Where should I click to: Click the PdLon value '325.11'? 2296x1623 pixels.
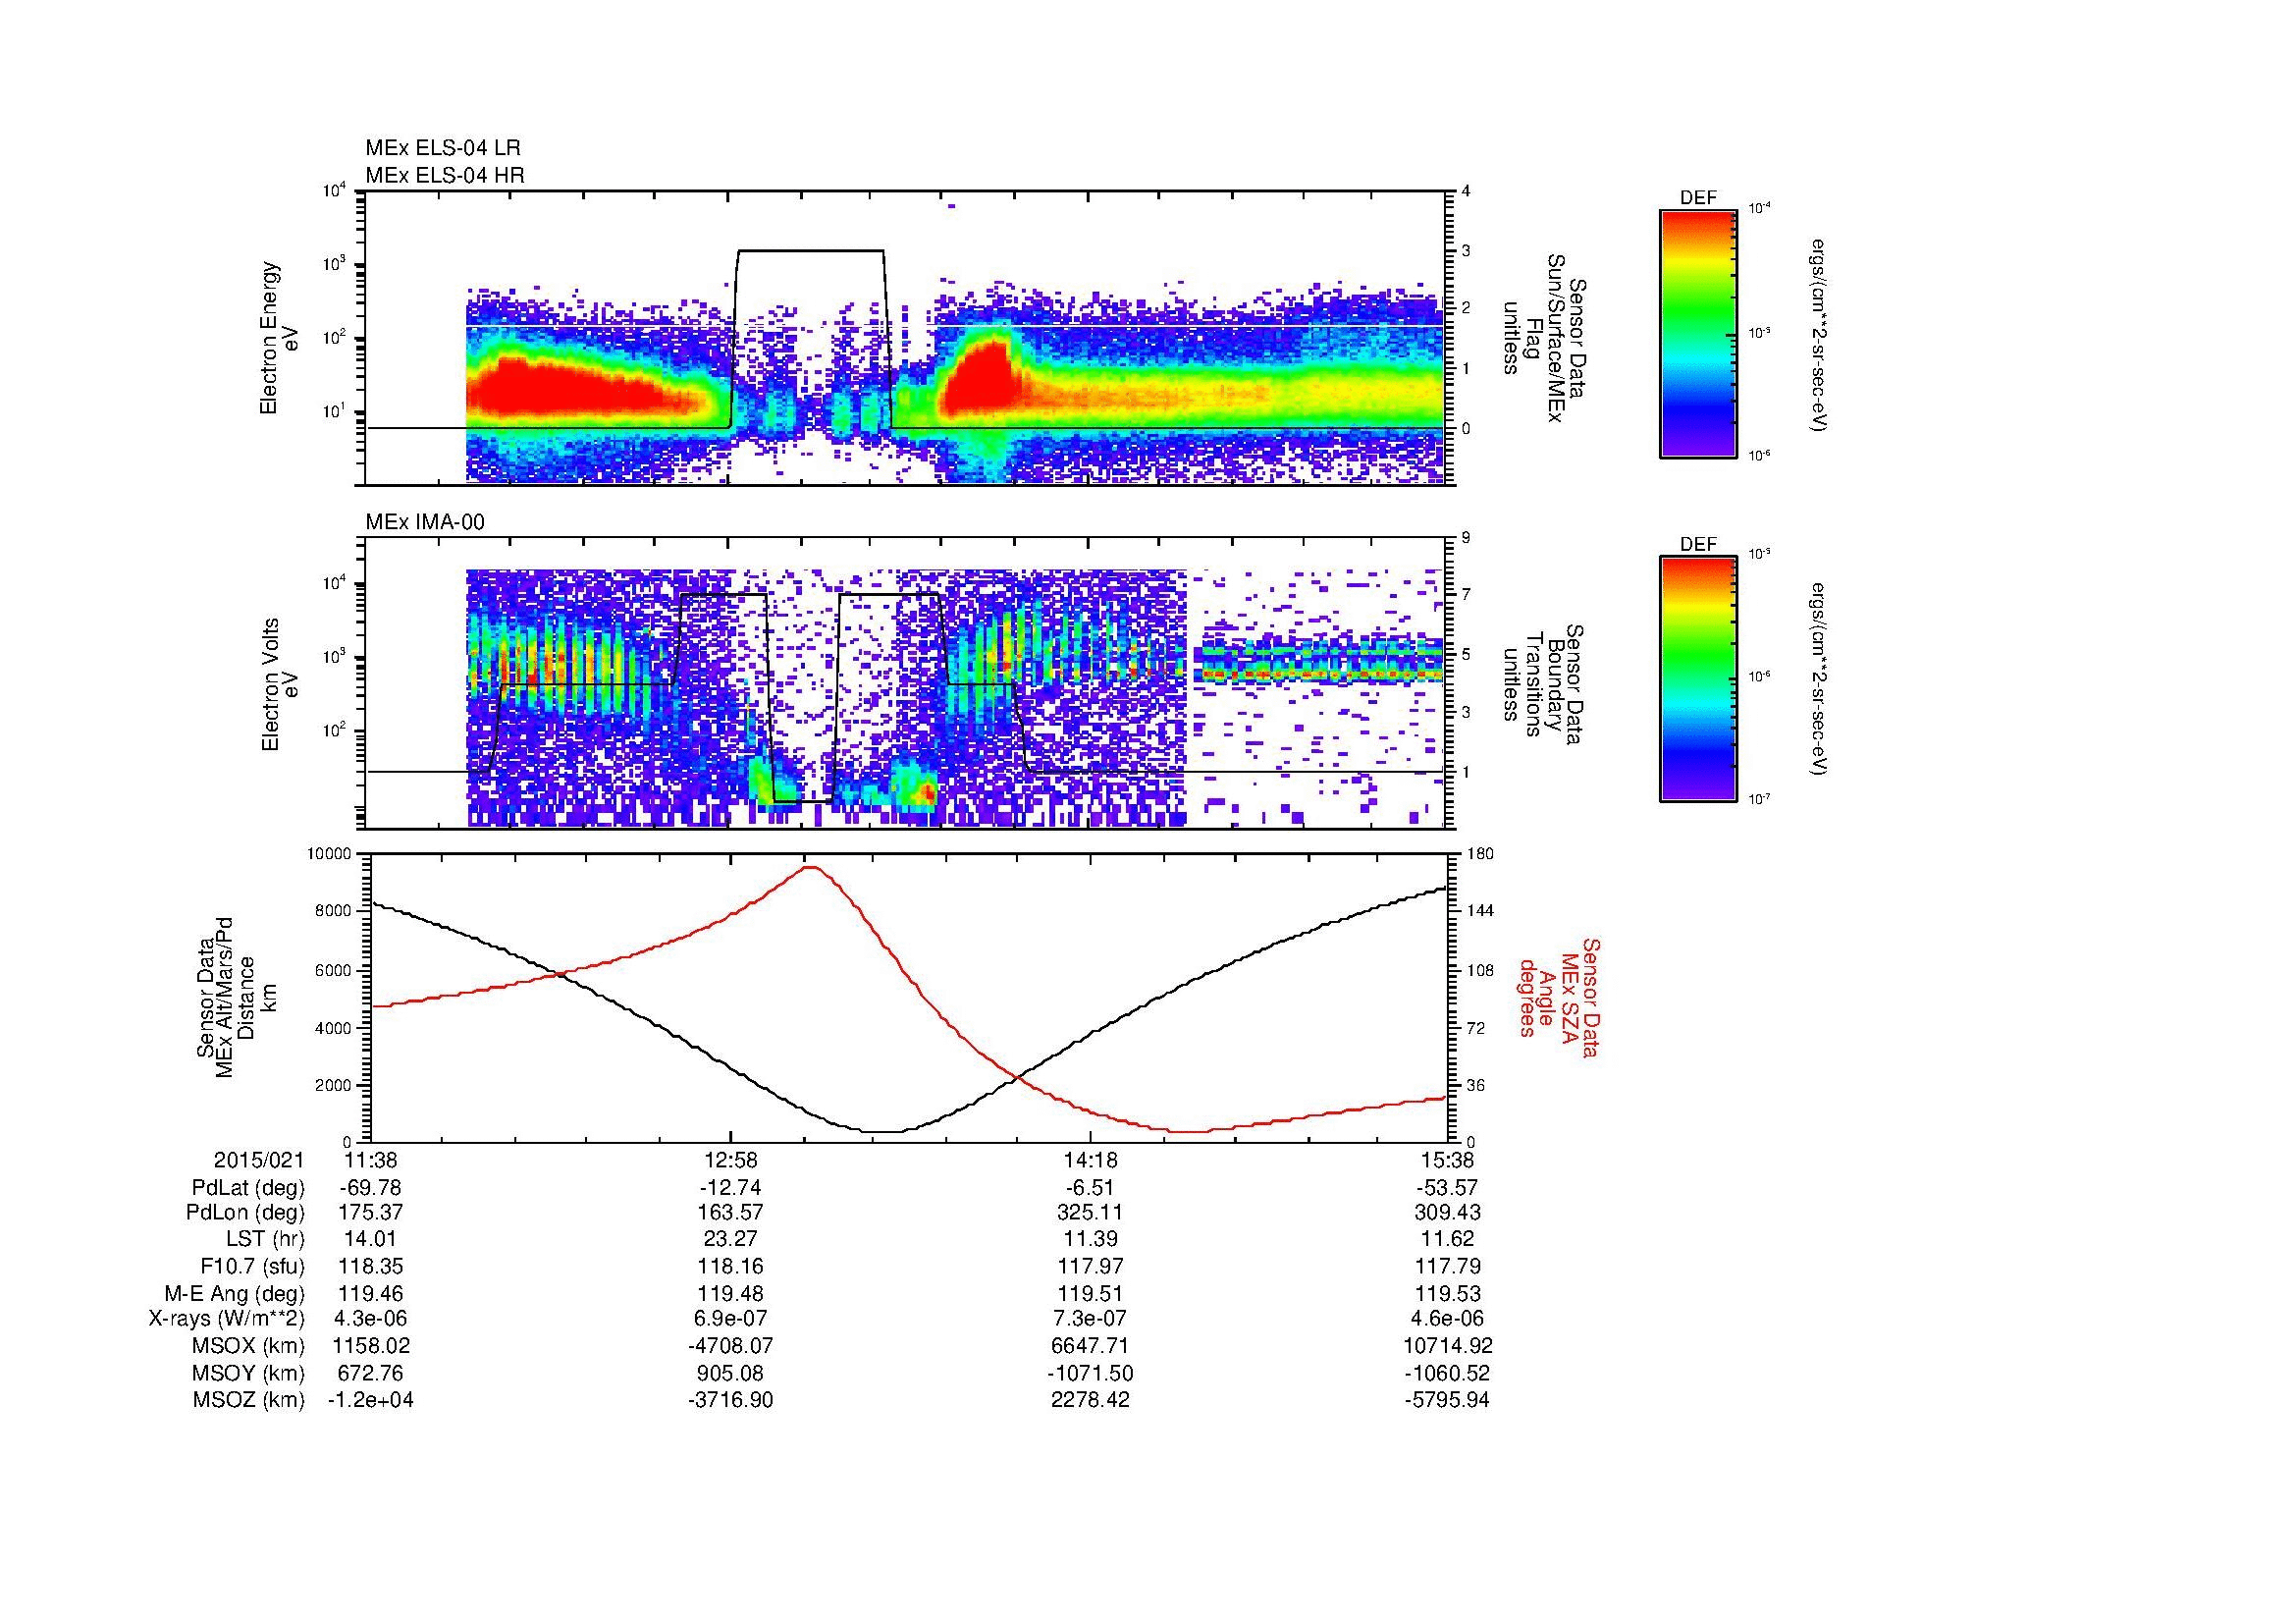1090,1213
